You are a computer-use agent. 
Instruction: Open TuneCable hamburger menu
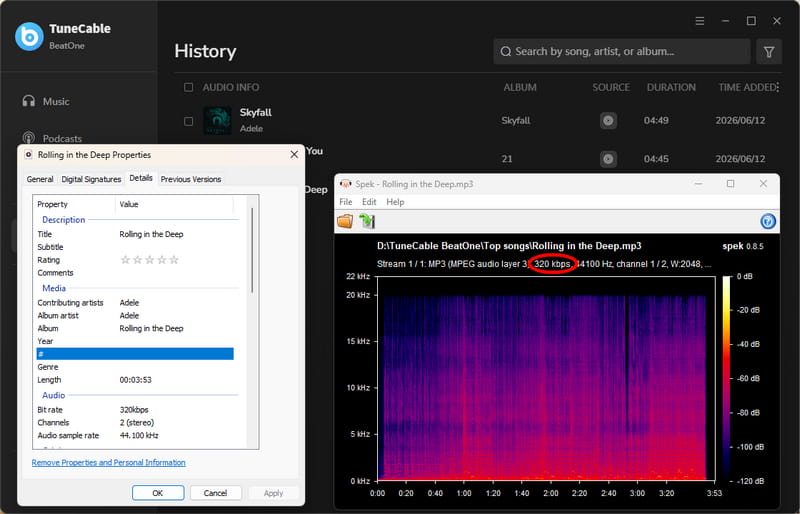click(x=699, y=21)
